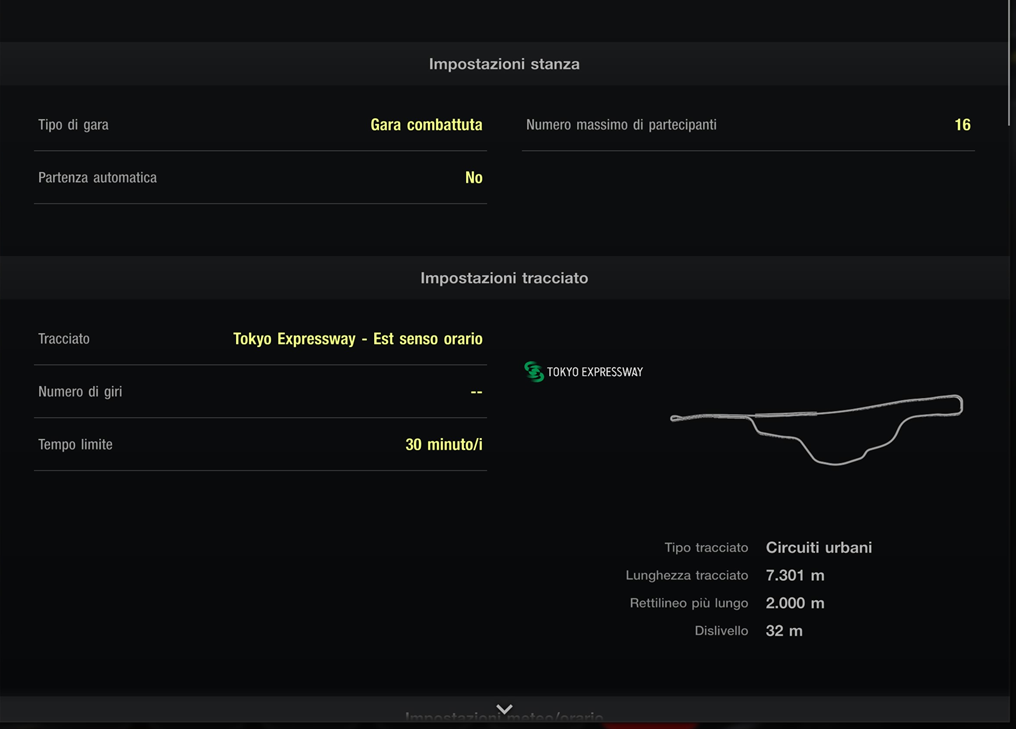Toggle the Partenza automatica setting
Screen dimensions: 1016x729
tap(260, 178)
